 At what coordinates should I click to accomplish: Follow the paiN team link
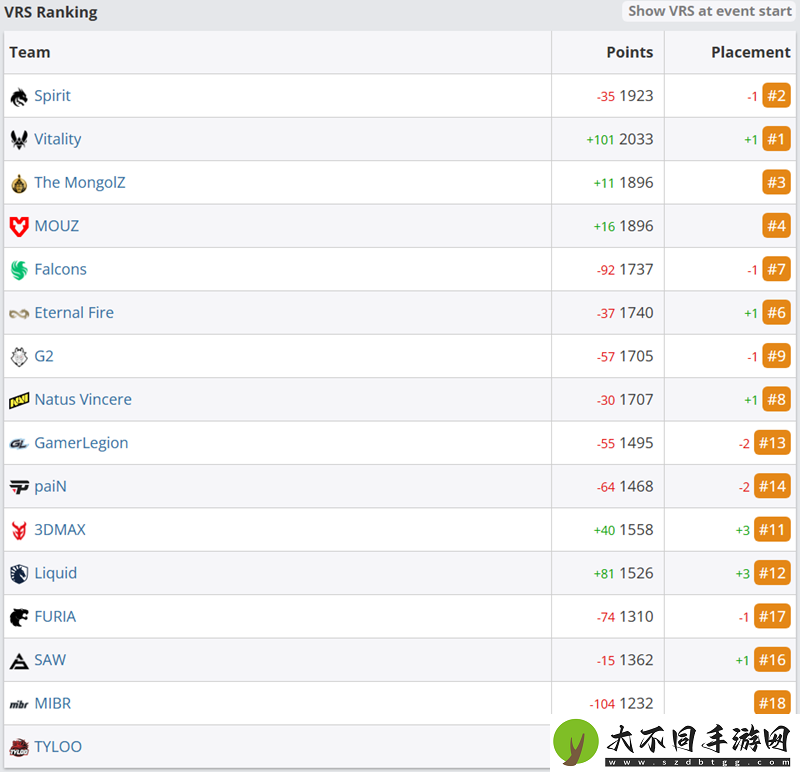tap(51, 486)
